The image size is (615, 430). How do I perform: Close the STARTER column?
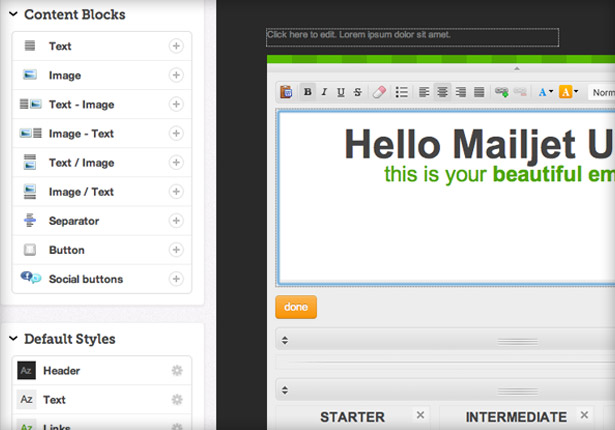click(x=420, y=415)
